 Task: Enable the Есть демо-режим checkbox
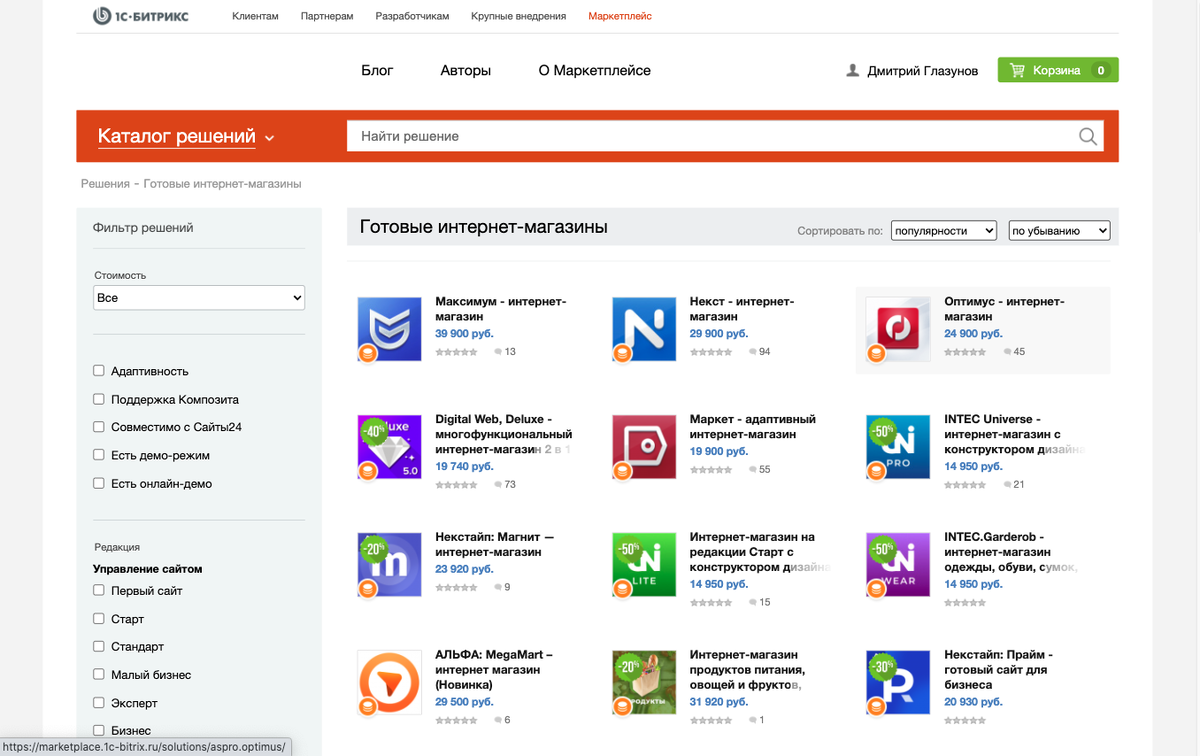pyautogui.click(x=99, y=455)
